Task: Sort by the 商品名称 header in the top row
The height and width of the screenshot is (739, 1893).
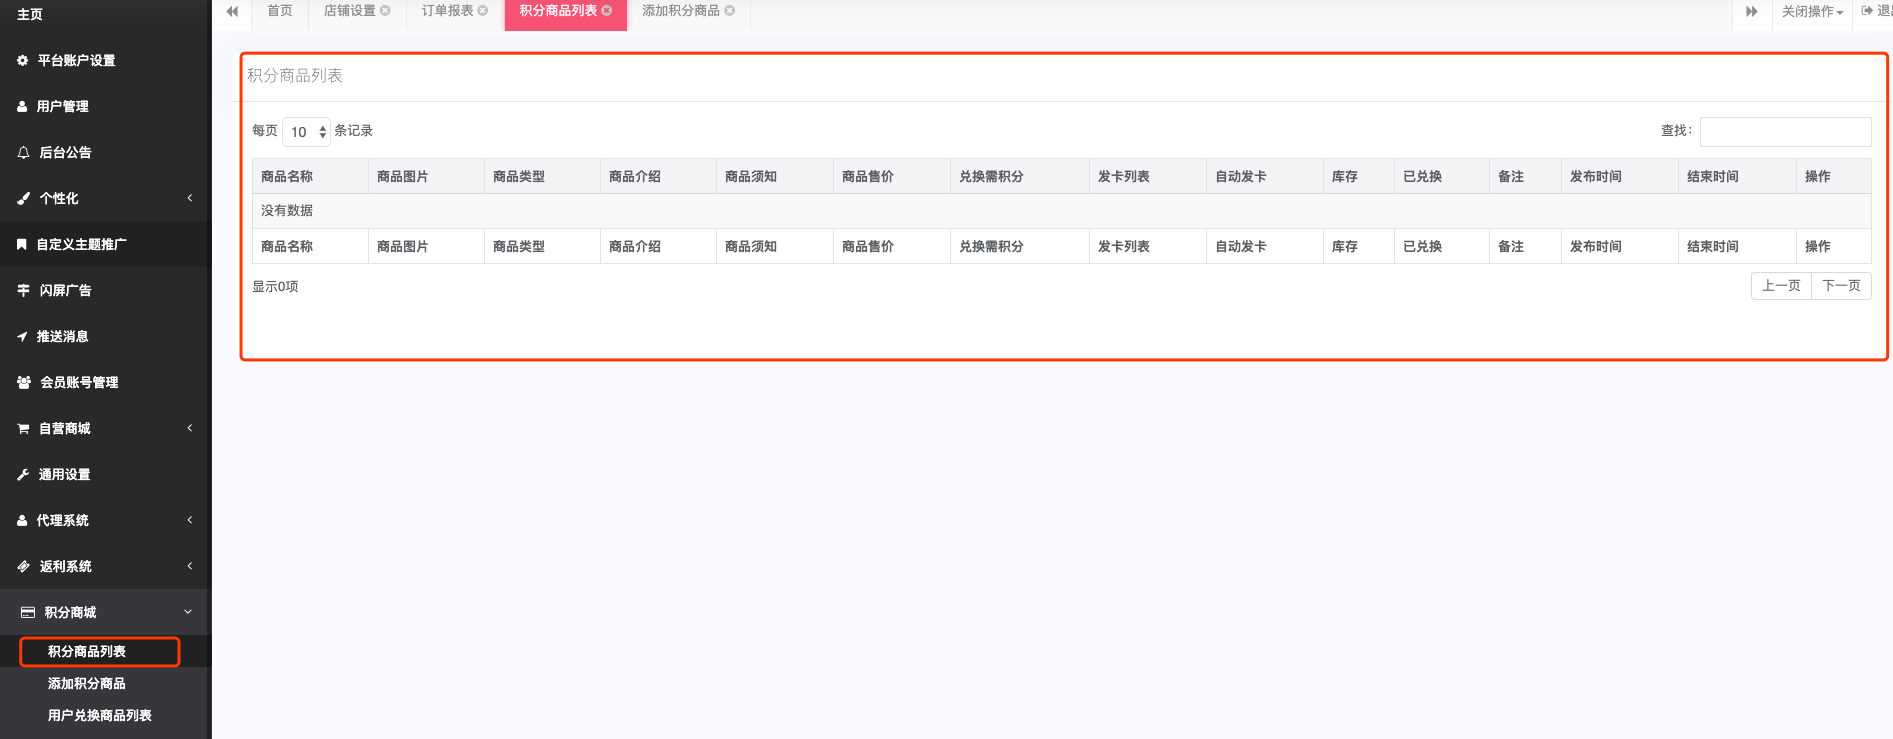Action: 310,177
